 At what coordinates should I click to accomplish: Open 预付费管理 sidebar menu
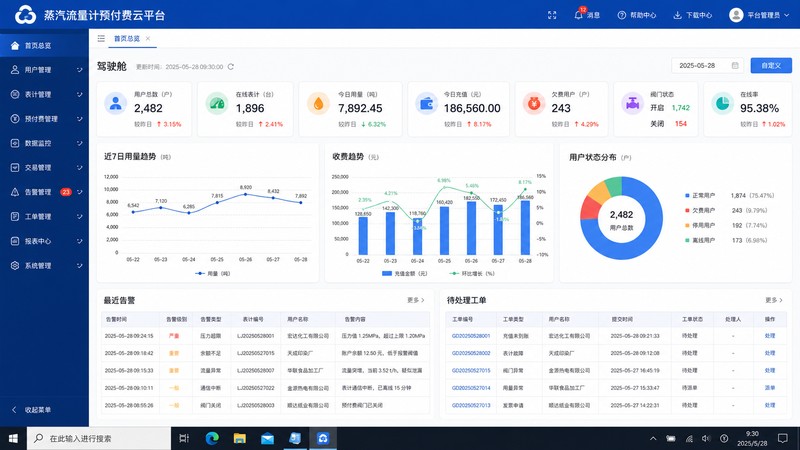coord(44,119)
